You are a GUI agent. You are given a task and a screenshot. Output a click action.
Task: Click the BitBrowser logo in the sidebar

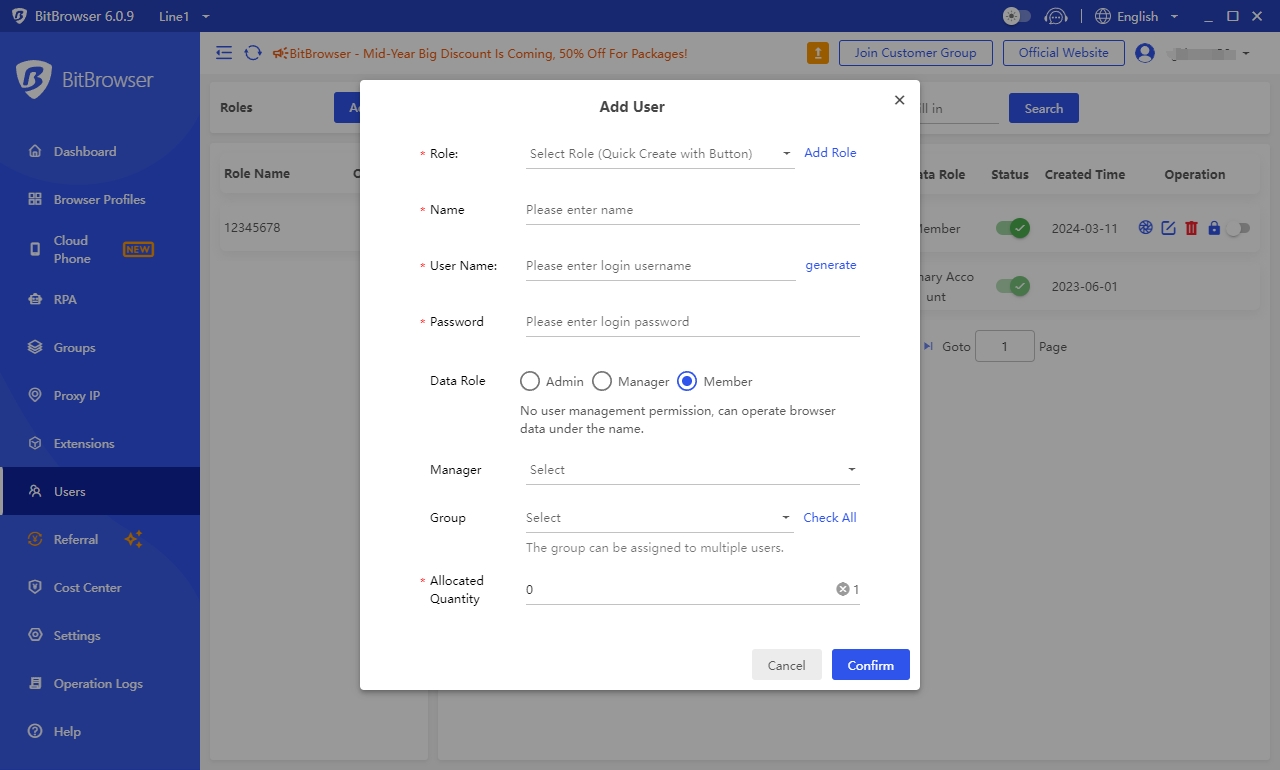tap(85, 80)
